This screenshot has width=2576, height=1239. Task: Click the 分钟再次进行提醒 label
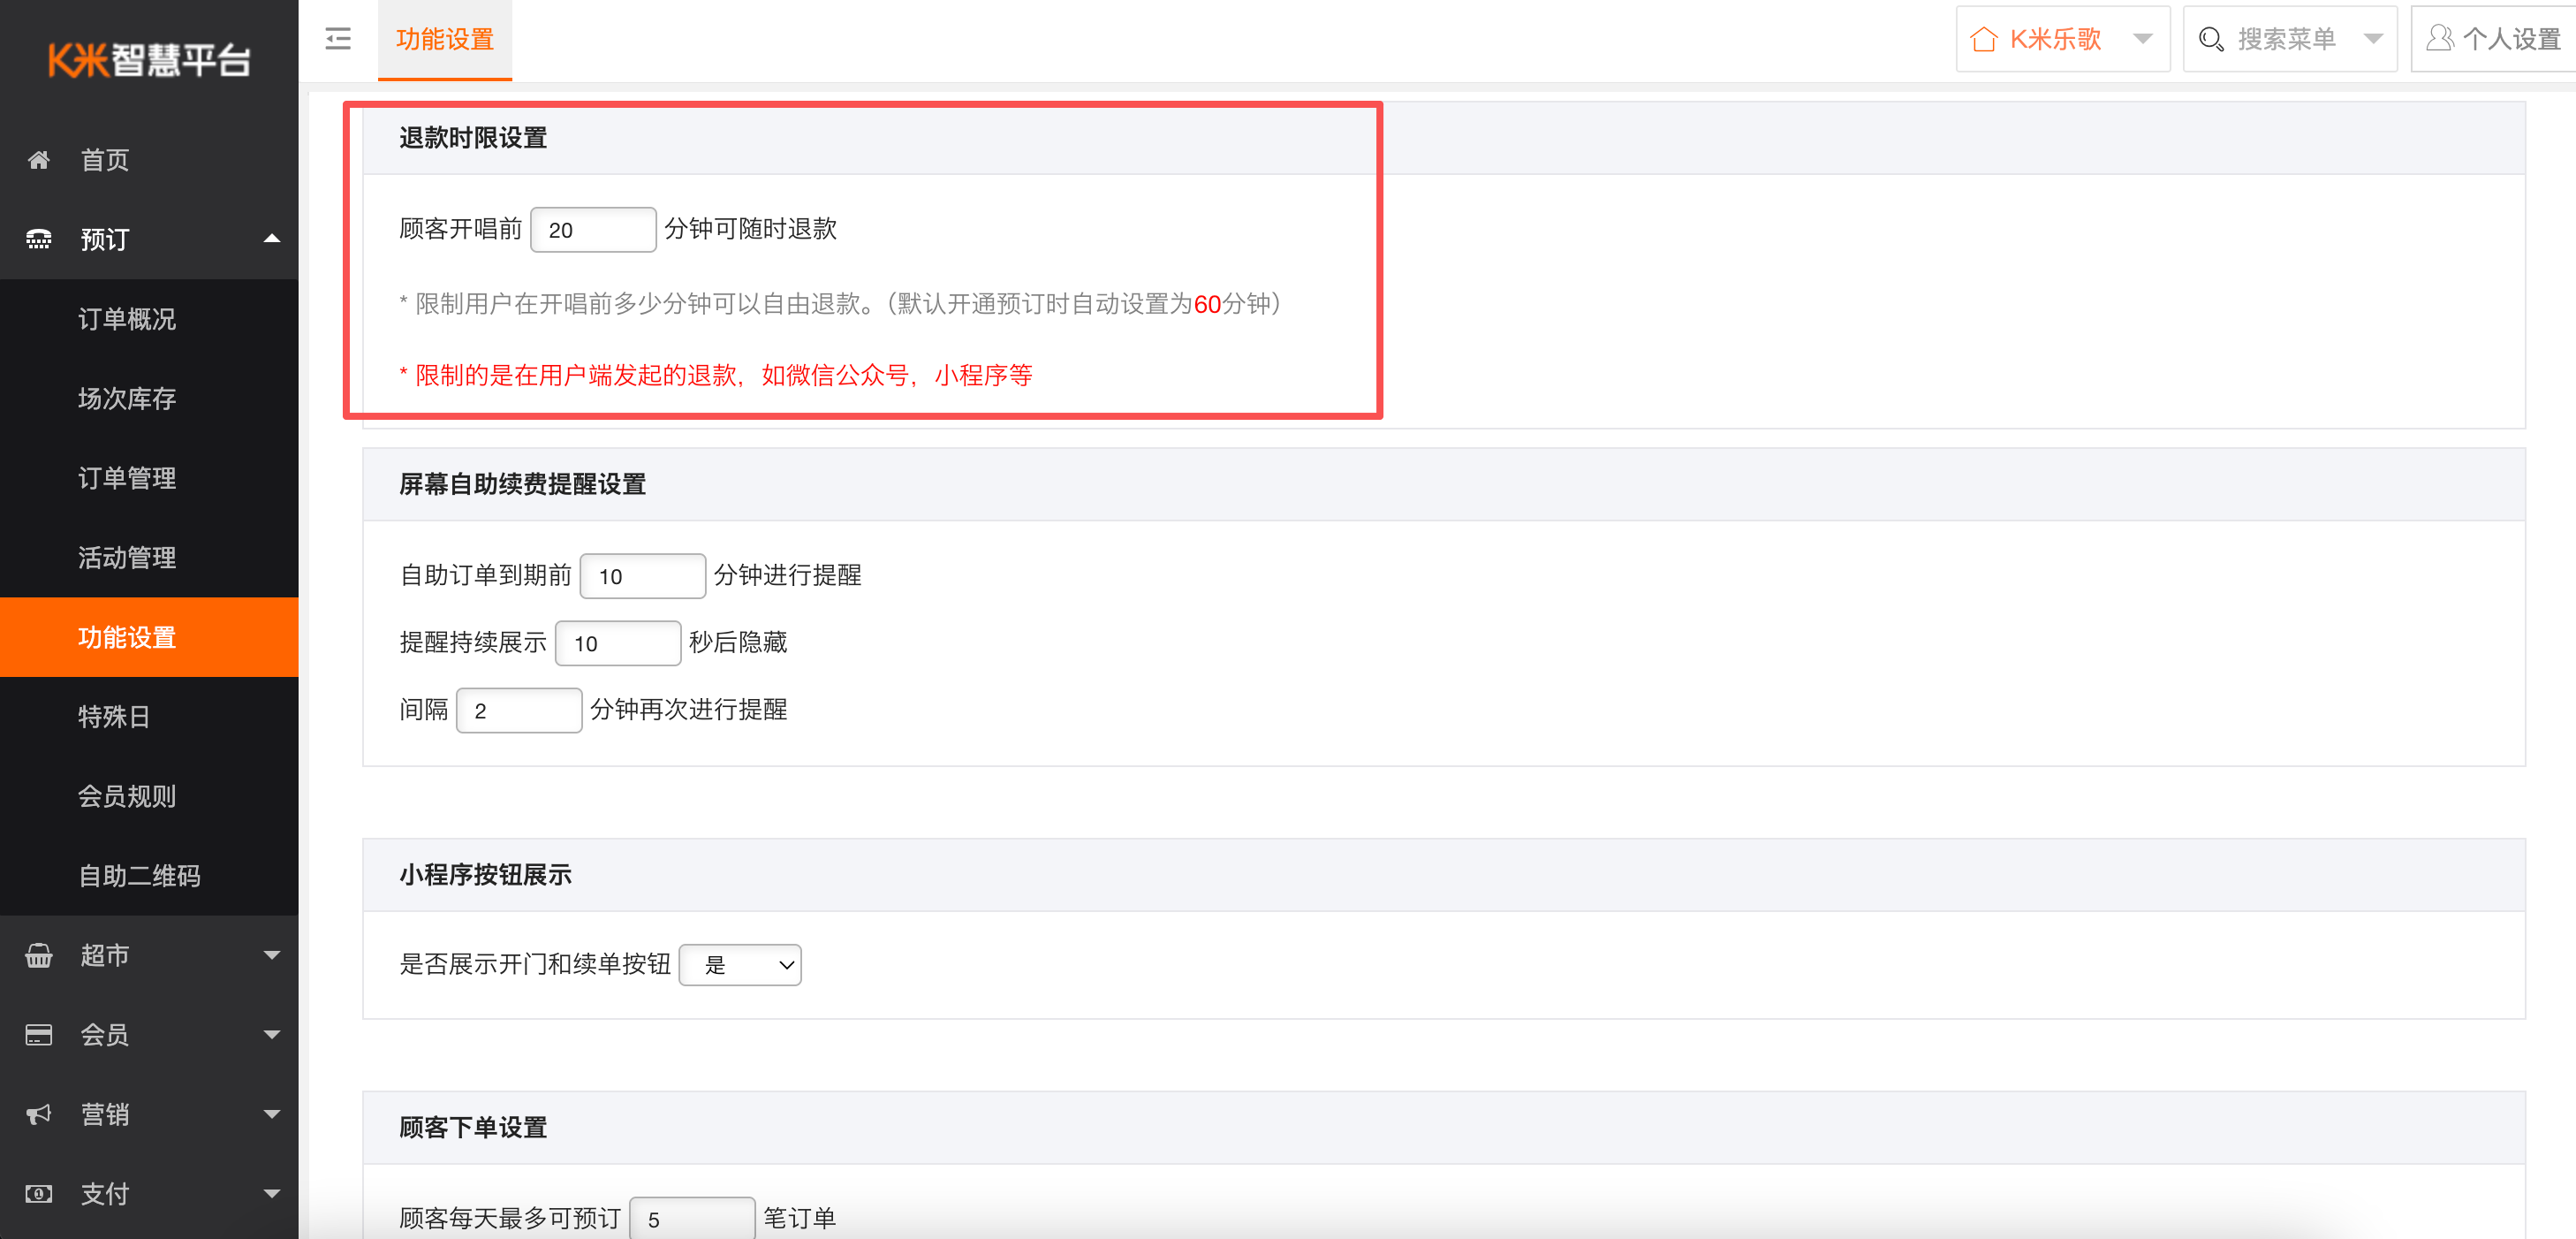click(x=688, y=710)
